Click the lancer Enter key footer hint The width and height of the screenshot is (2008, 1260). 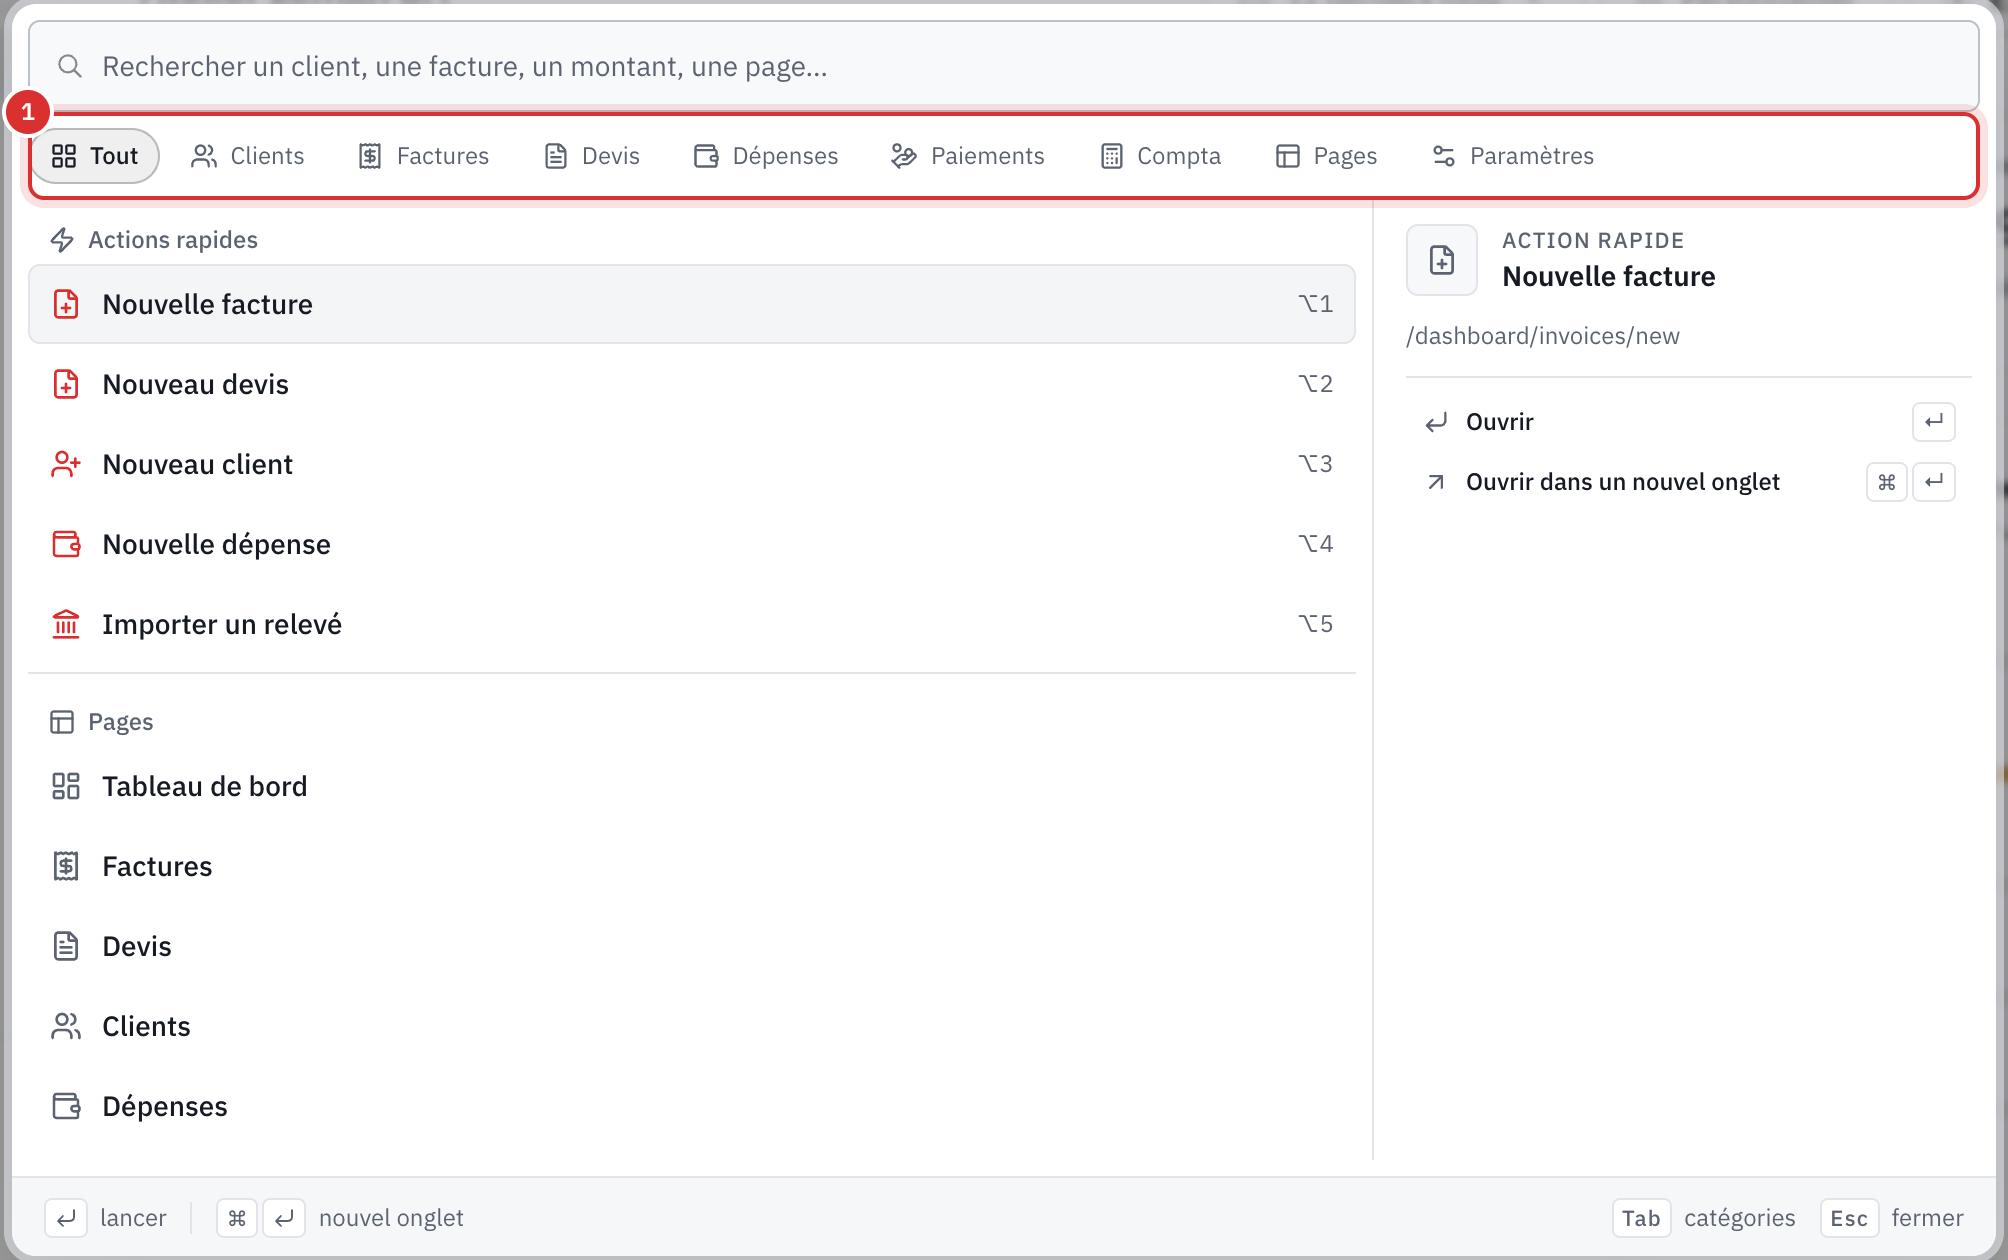[x=66, y=1218]
